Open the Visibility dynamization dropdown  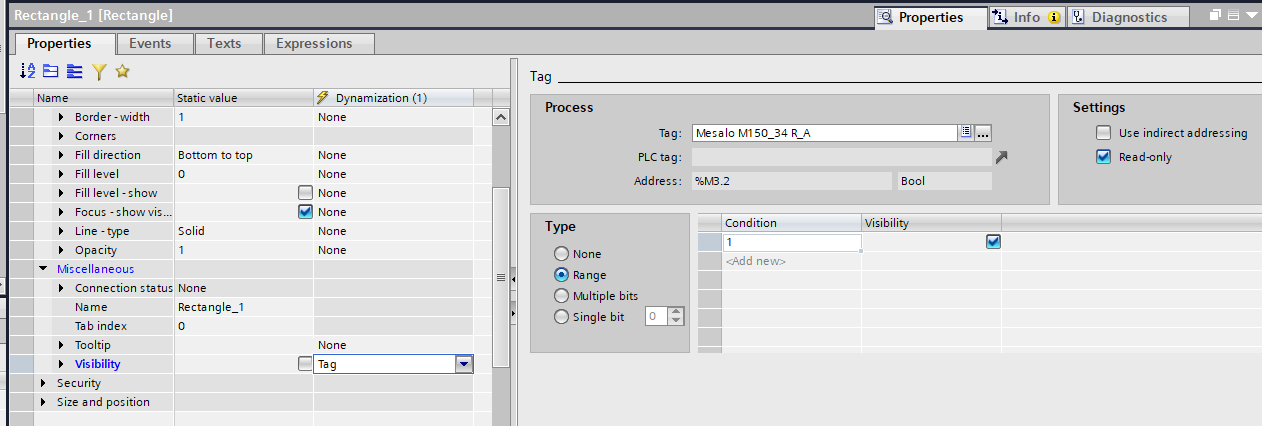point(463,364)
